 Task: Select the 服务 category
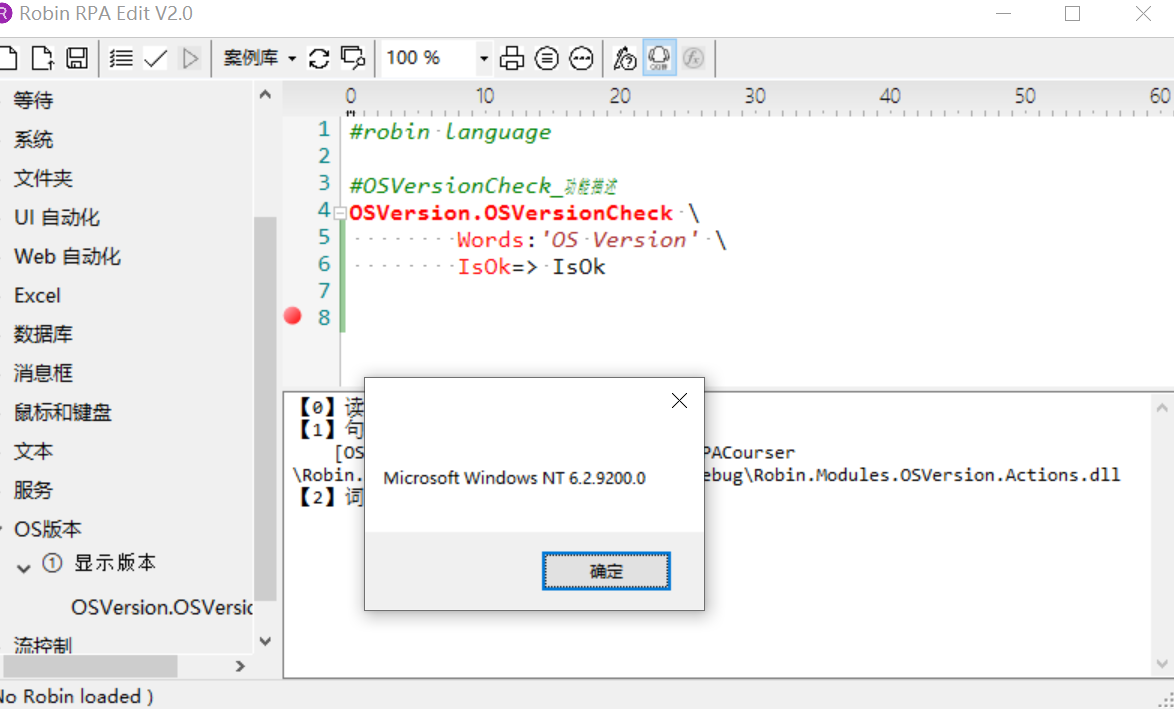(34, 490)
